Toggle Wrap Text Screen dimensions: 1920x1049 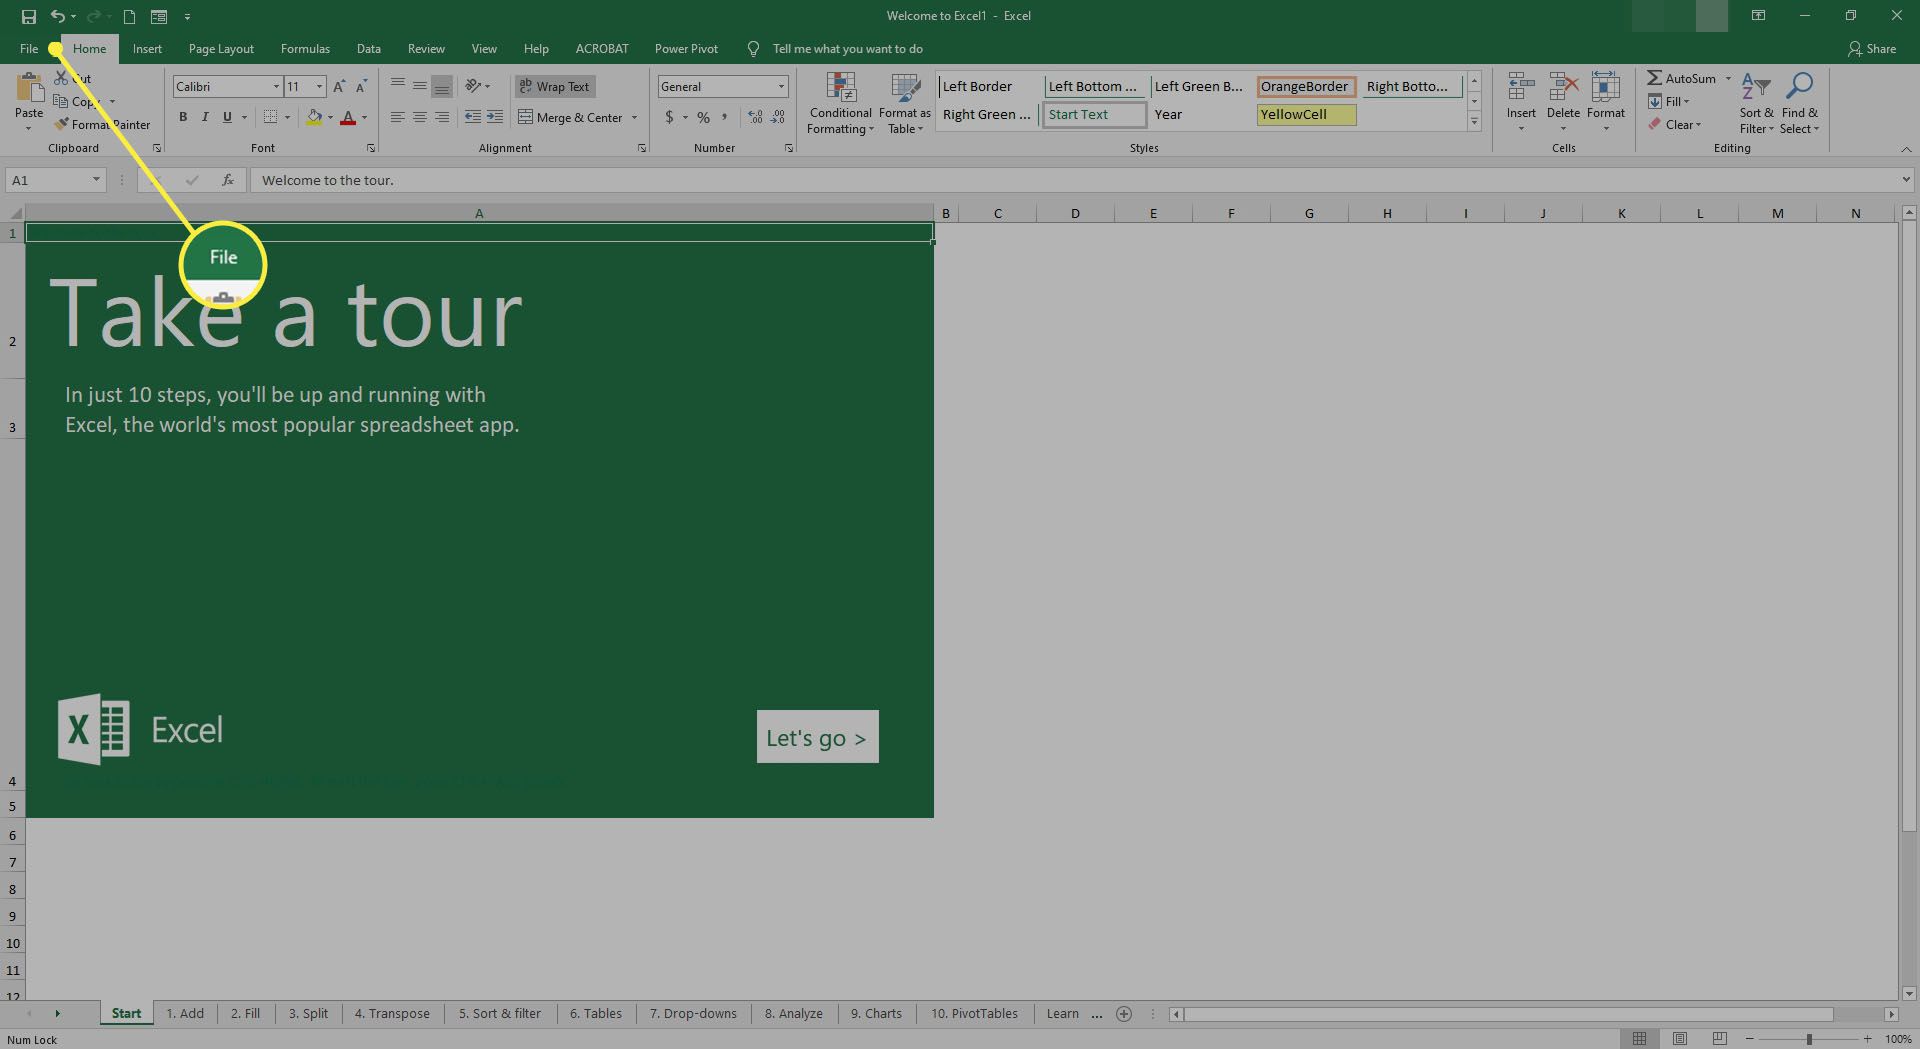tap(555, 87)
